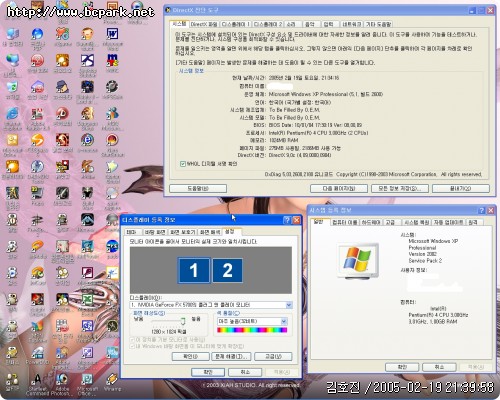Screen dimensions: 500x400
Task: Click the Next Page button in DirectX tool
Action: pos(339,188)
